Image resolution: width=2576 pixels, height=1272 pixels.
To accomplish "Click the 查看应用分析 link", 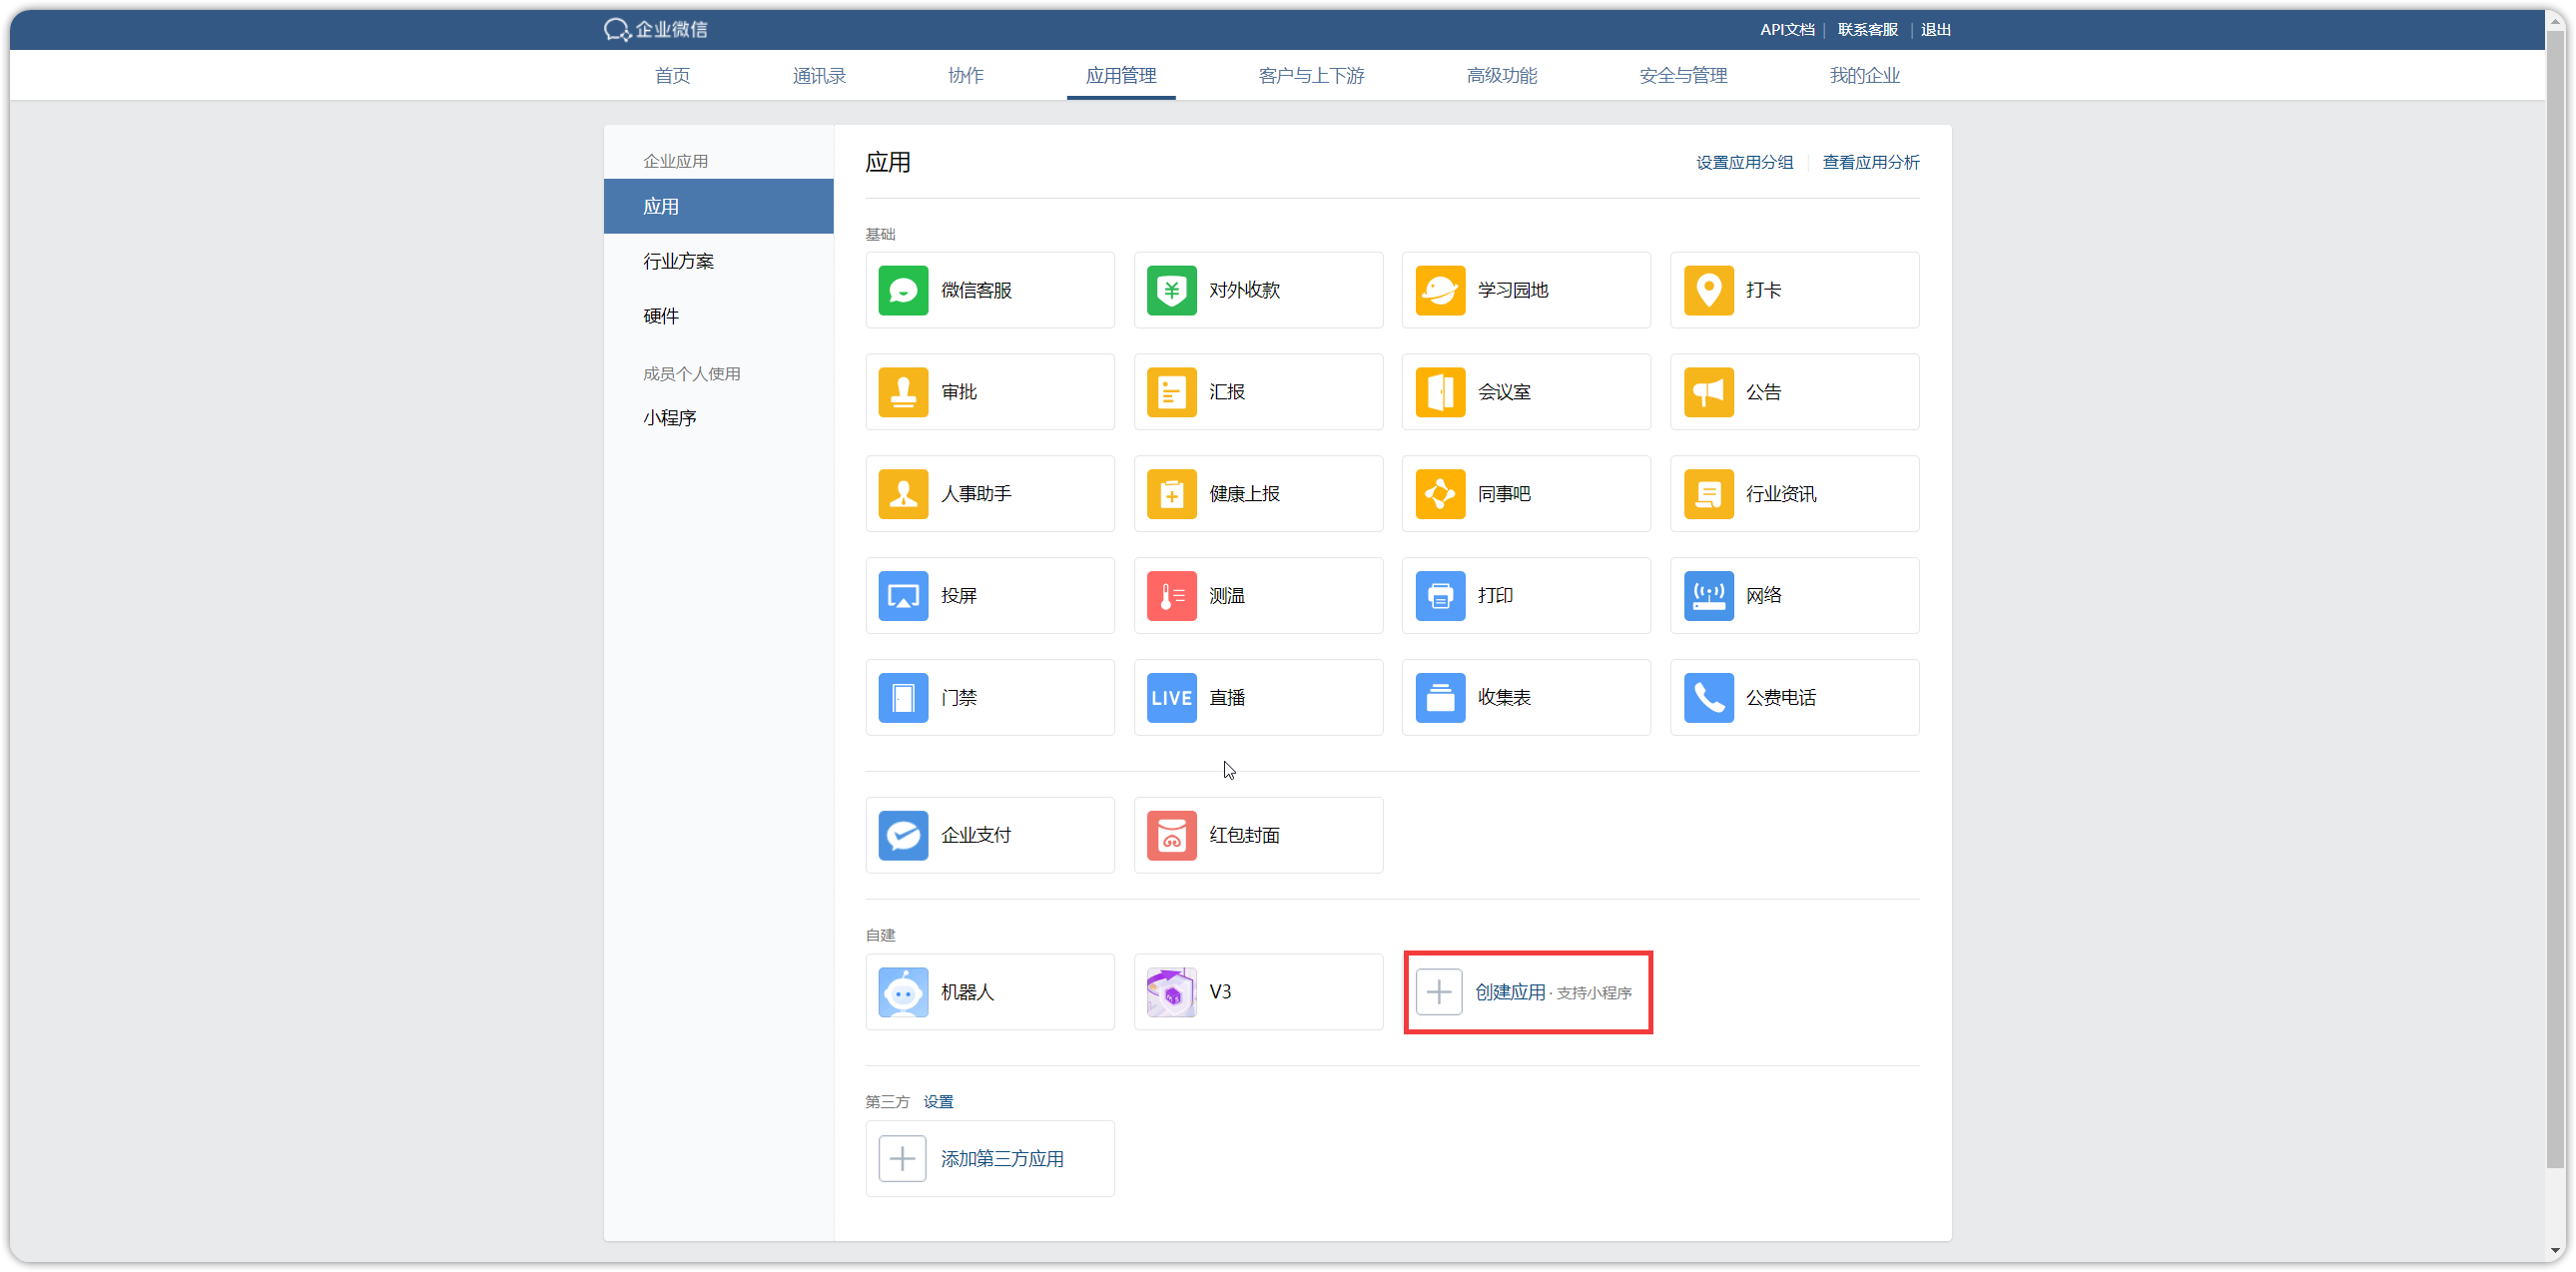I will [x=1870, y=162].
